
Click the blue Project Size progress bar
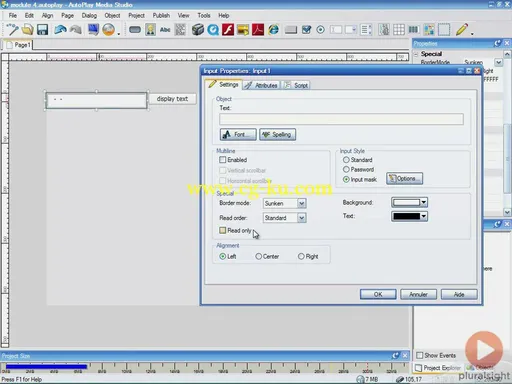[x=46, y=367]
